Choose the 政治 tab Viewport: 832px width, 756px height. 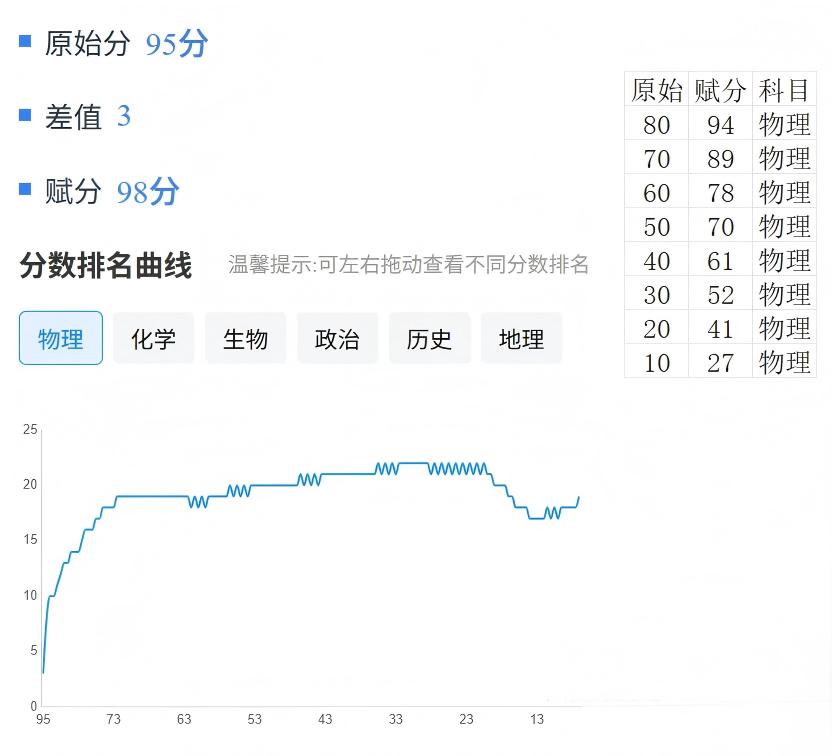tap(337, 339)
